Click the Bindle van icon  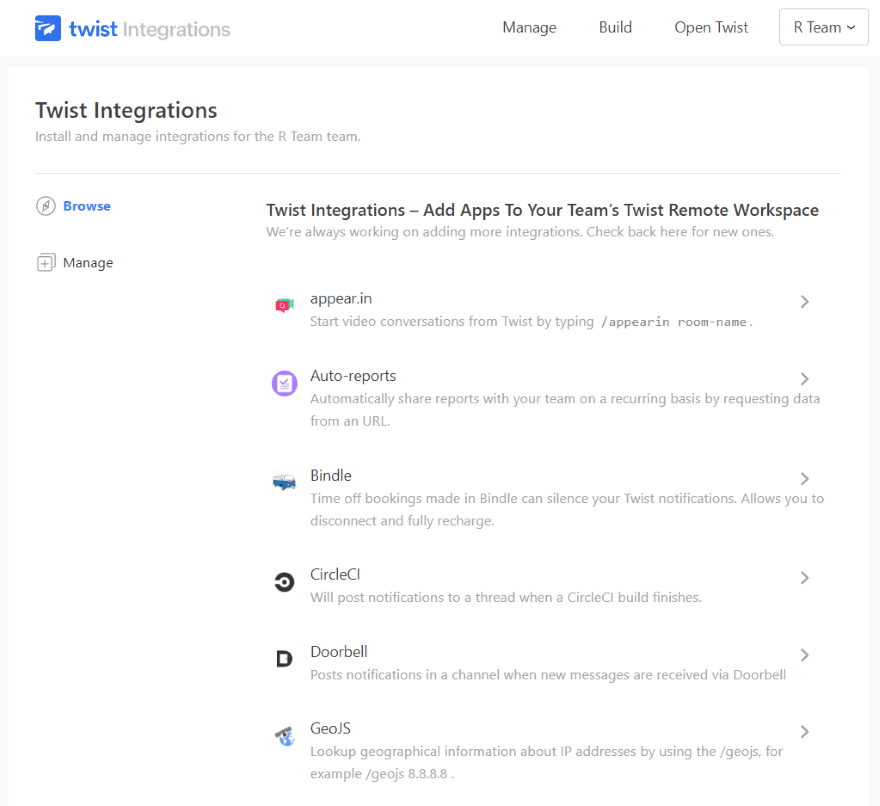pyautogui.click(x=284, y=482)
